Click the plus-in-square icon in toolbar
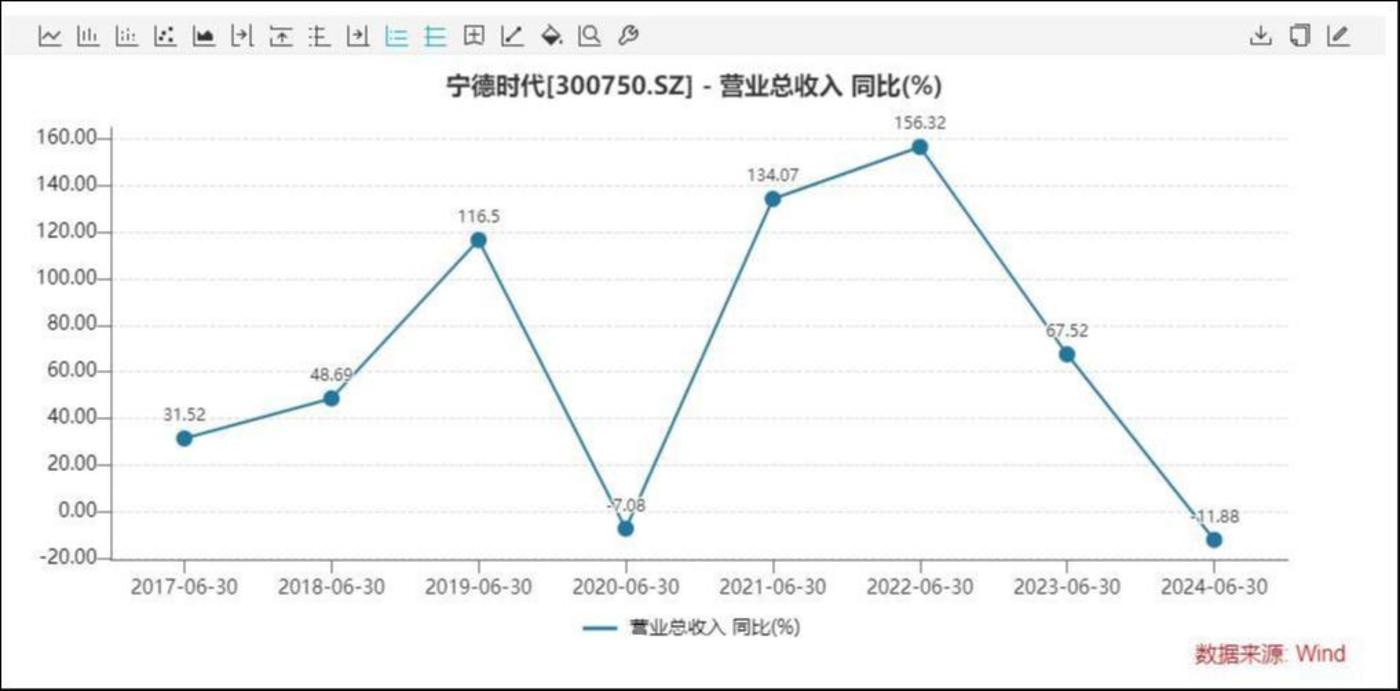Screen dimensions: 1400x691 [474, 36]
